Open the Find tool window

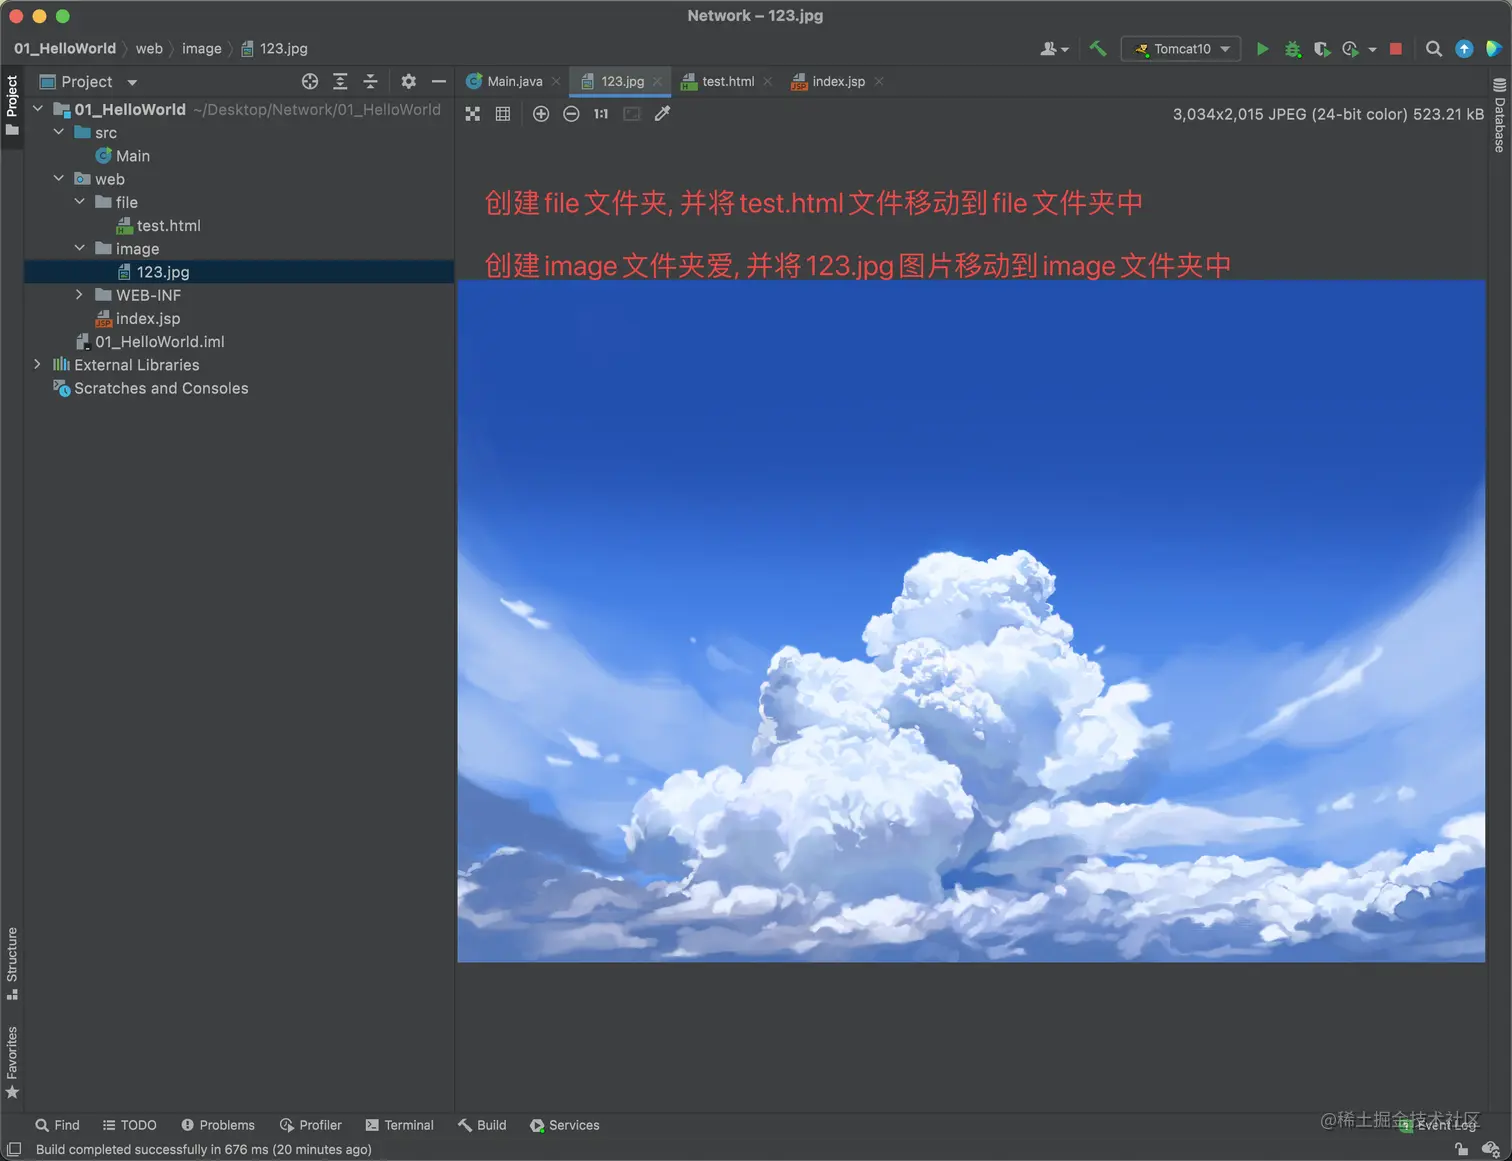click(57, 1125)
